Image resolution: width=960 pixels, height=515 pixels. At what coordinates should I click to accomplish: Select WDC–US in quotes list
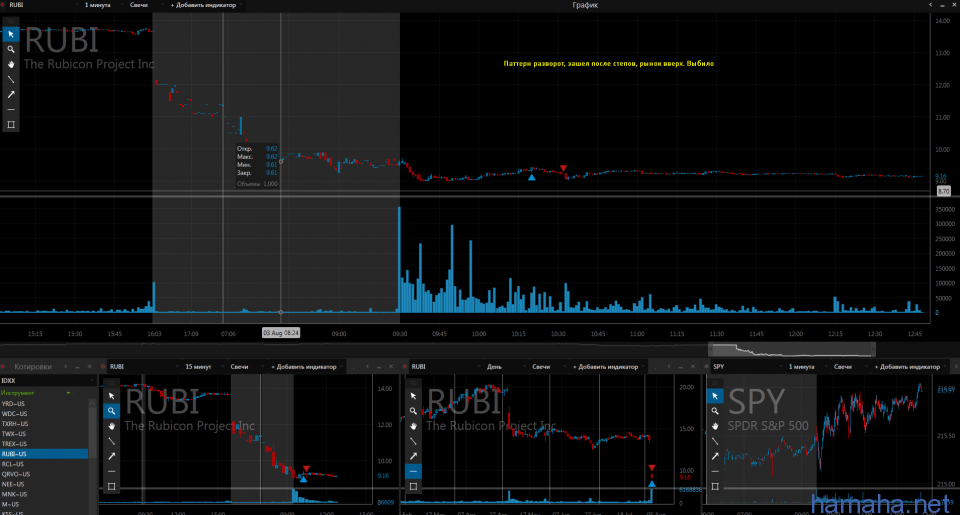click(44, 414)
